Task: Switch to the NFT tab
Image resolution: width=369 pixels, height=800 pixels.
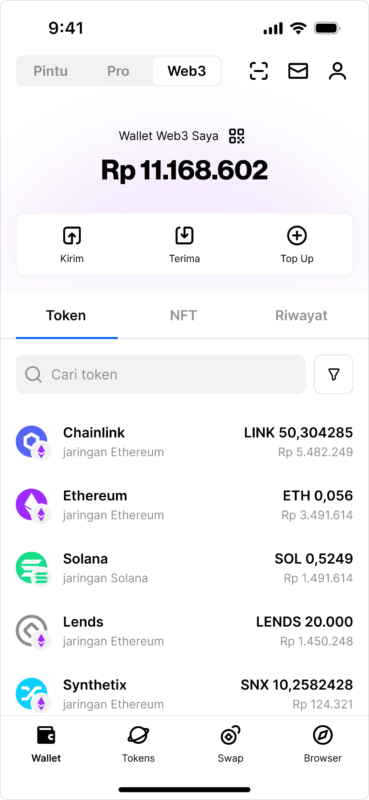Action: (x=184, y=315)
